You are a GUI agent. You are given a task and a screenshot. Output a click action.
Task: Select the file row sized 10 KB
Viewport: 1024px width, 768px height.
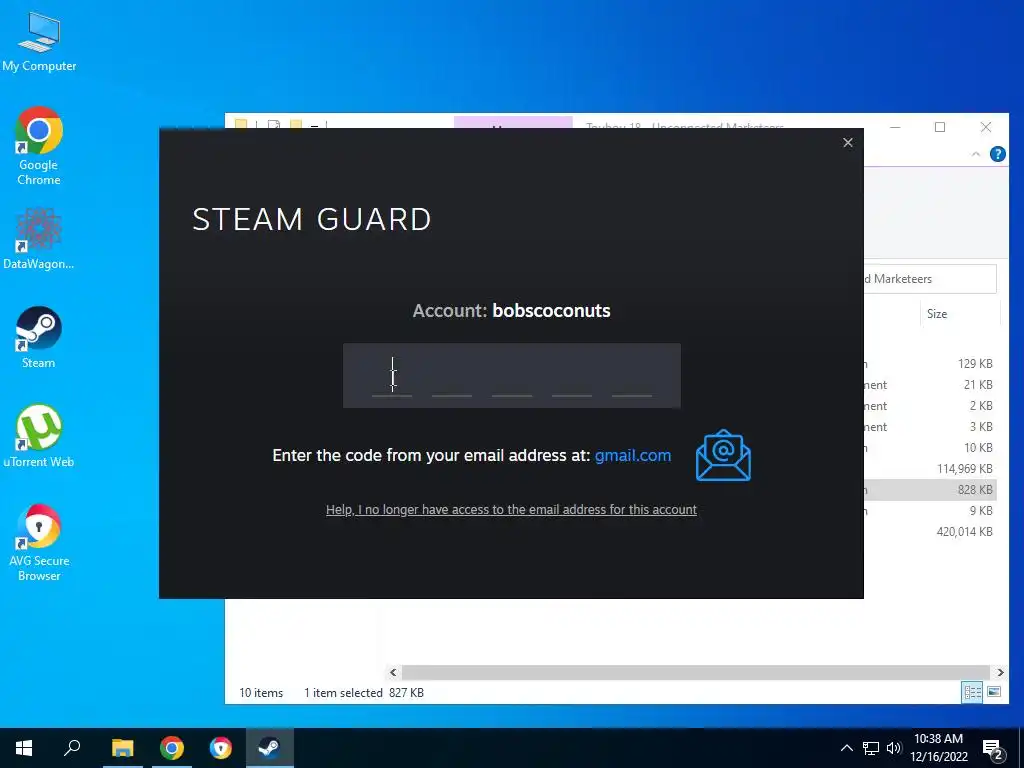pyautogui.click(x=932, y=447)
